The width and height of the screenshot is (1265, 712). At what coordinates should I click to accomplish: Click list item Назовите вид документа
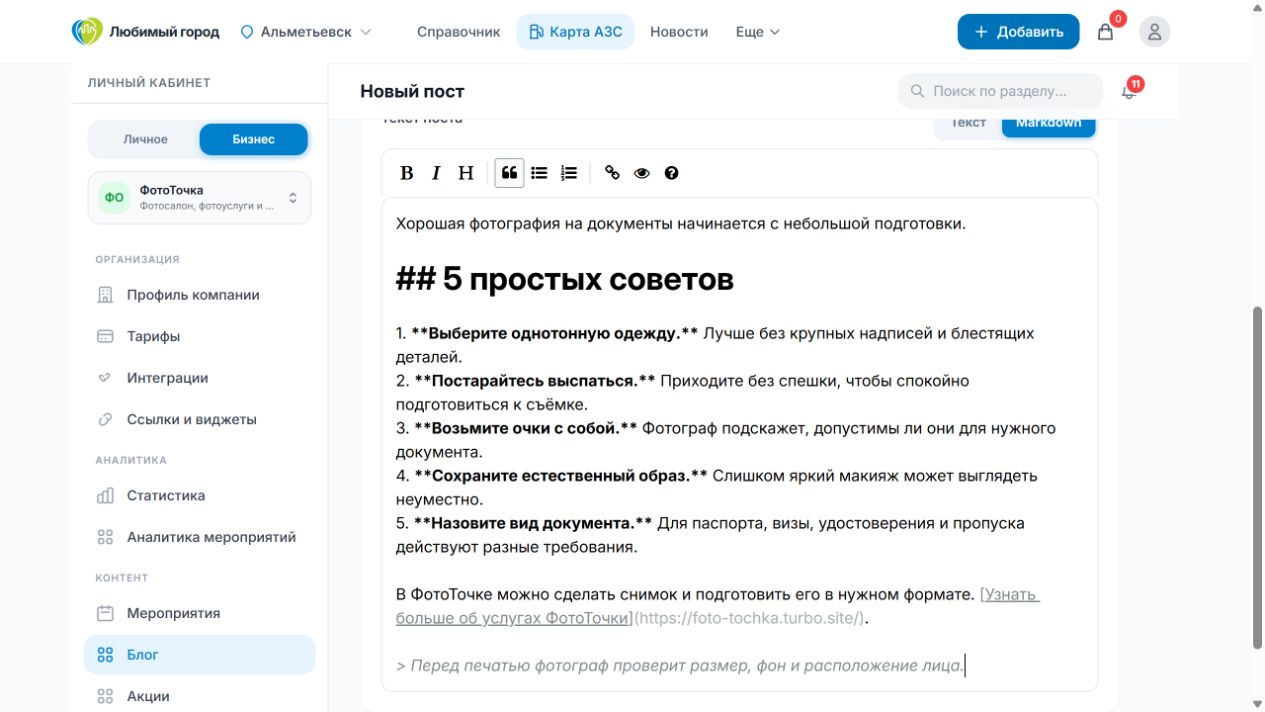(710, 535)
